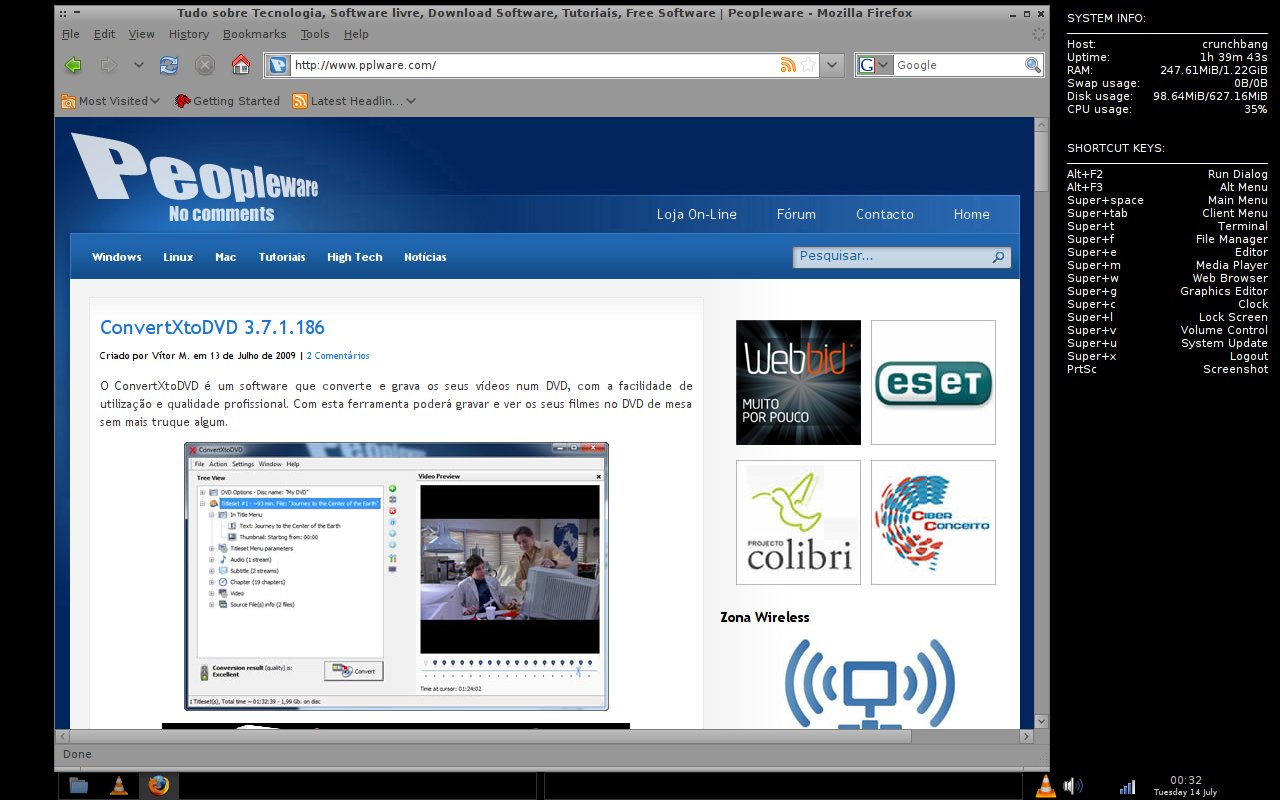Image resolution: width=1280 pixels, height=800 pixels.
Task: Click the Zona Wireless image
Action: coord(870,682)
